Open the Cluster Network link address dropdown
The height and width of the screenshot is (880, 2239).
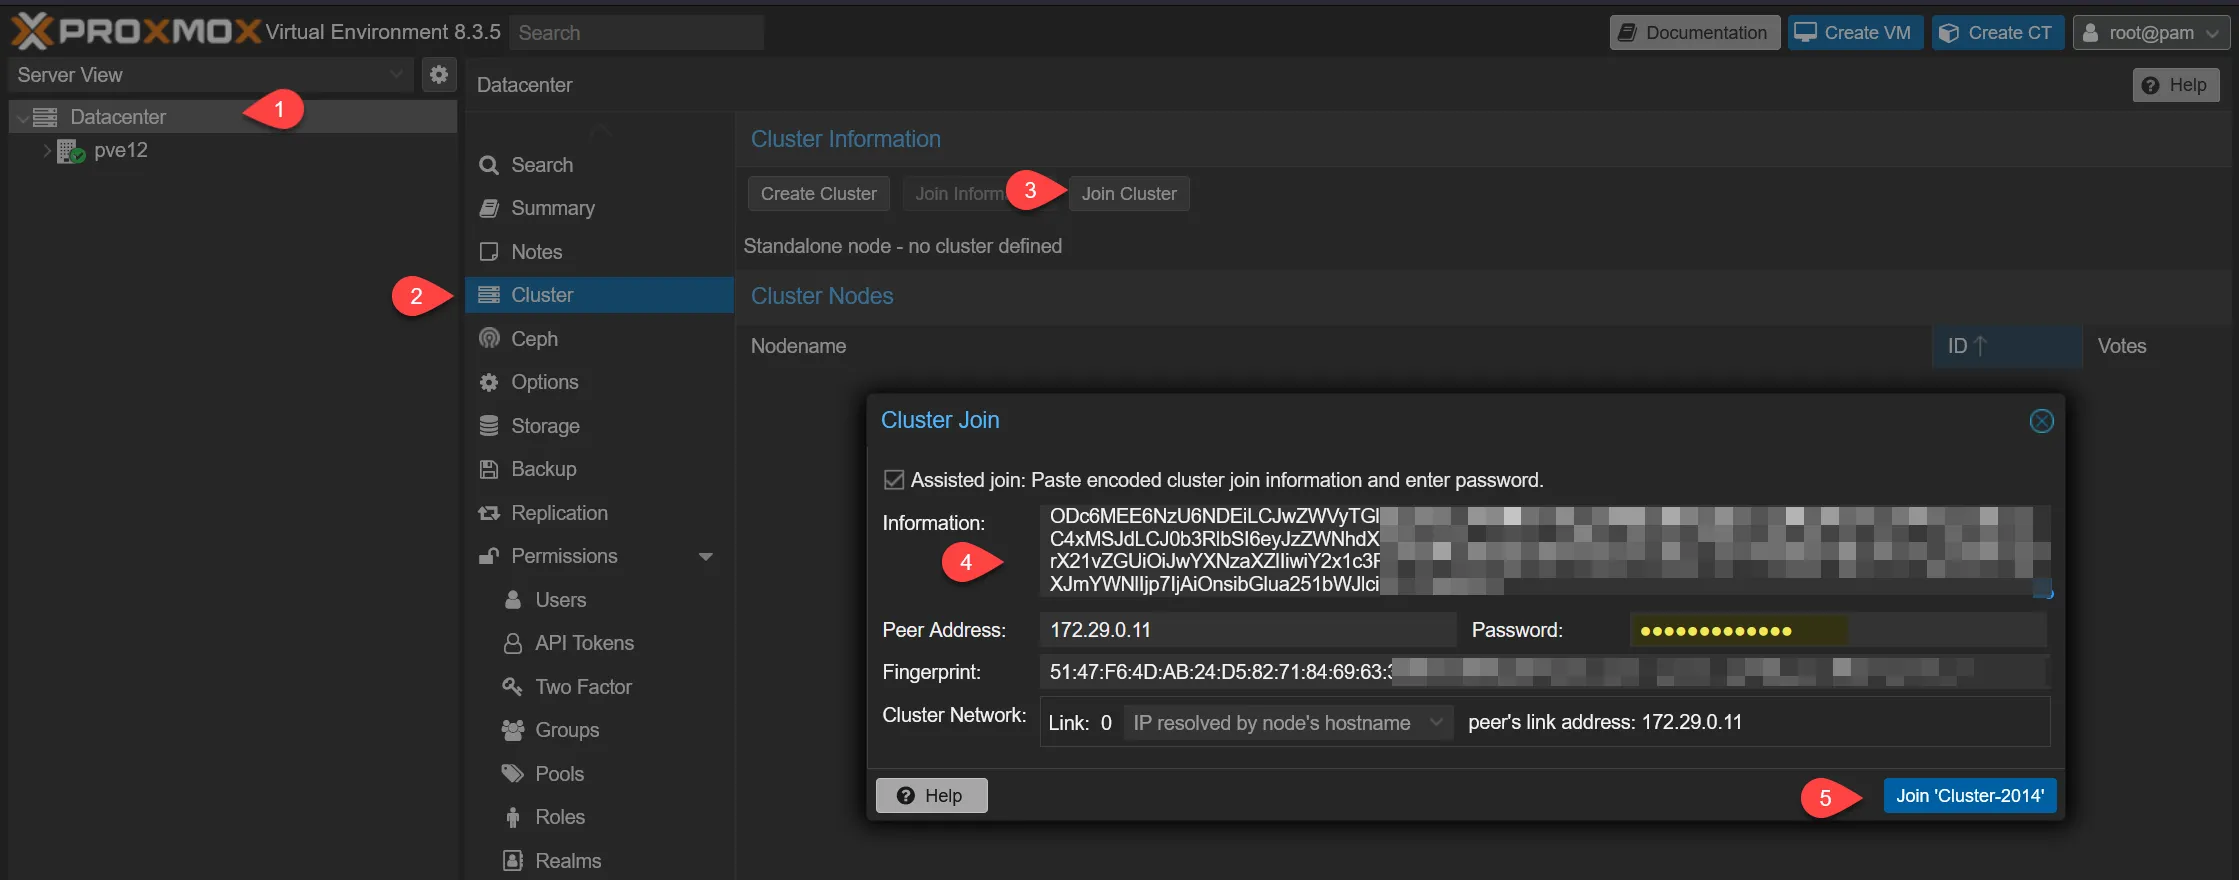(x=1287, y=722)
